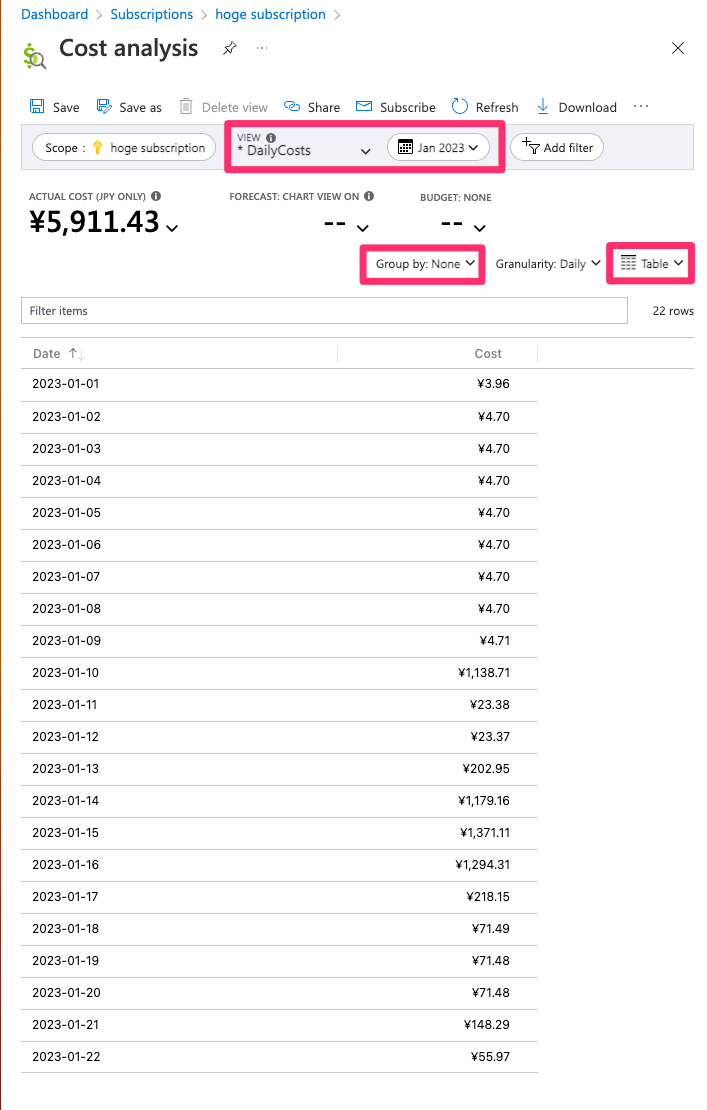Expand the Group by: None dropdown
The image size is (707, 1110).
pyautogui.click(x=425, y=264)
